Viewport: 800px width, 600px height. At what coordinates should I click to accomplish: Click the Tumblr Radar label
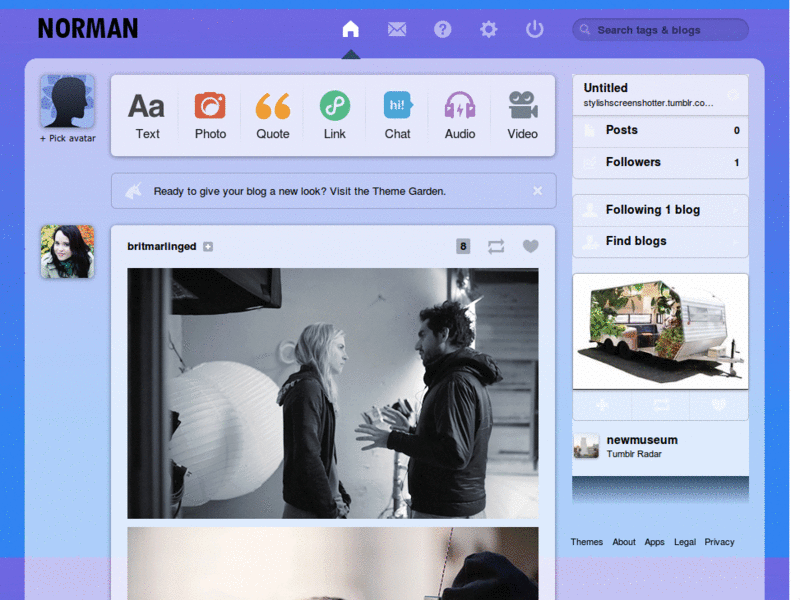click(x=634, y=454)
